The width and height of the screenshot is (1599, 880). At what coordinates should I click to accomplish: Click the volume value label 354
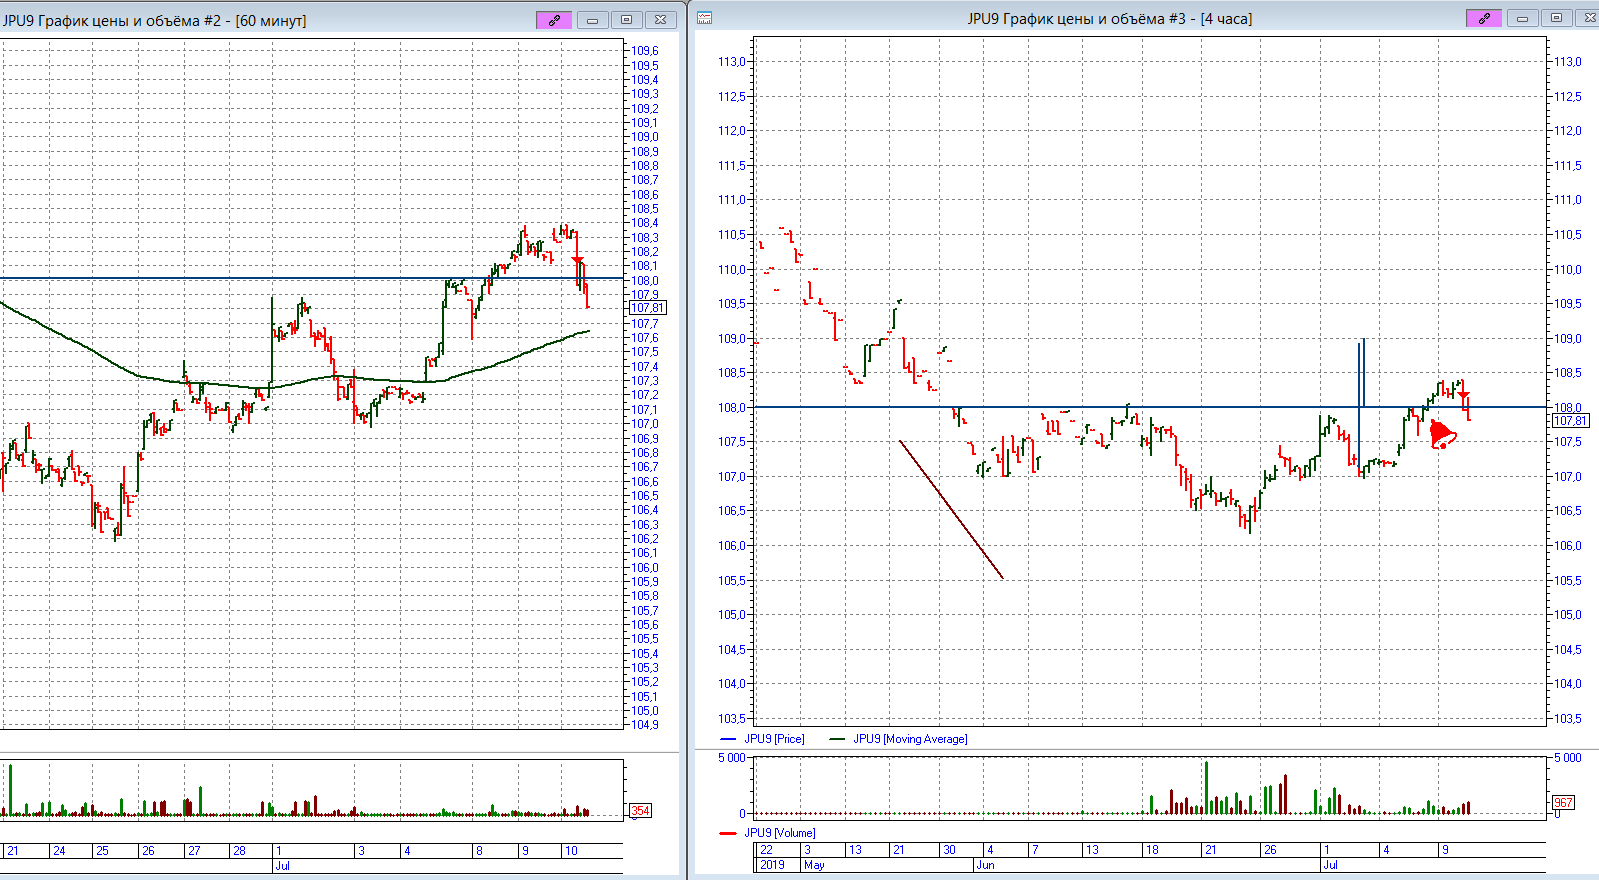pyautogui.click(x=640, y=811)
